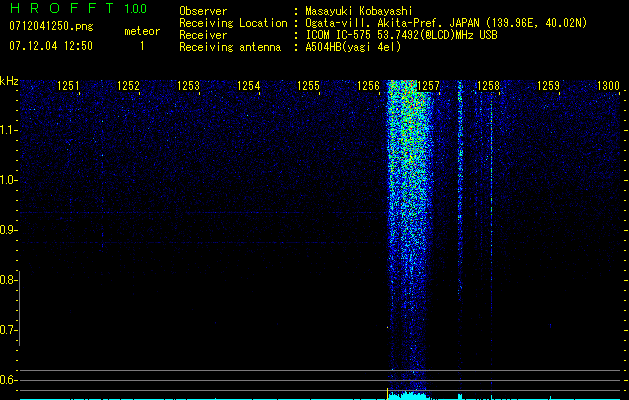
Task: Click the 0.7 kHz frequency label
Action: point(8,330)
